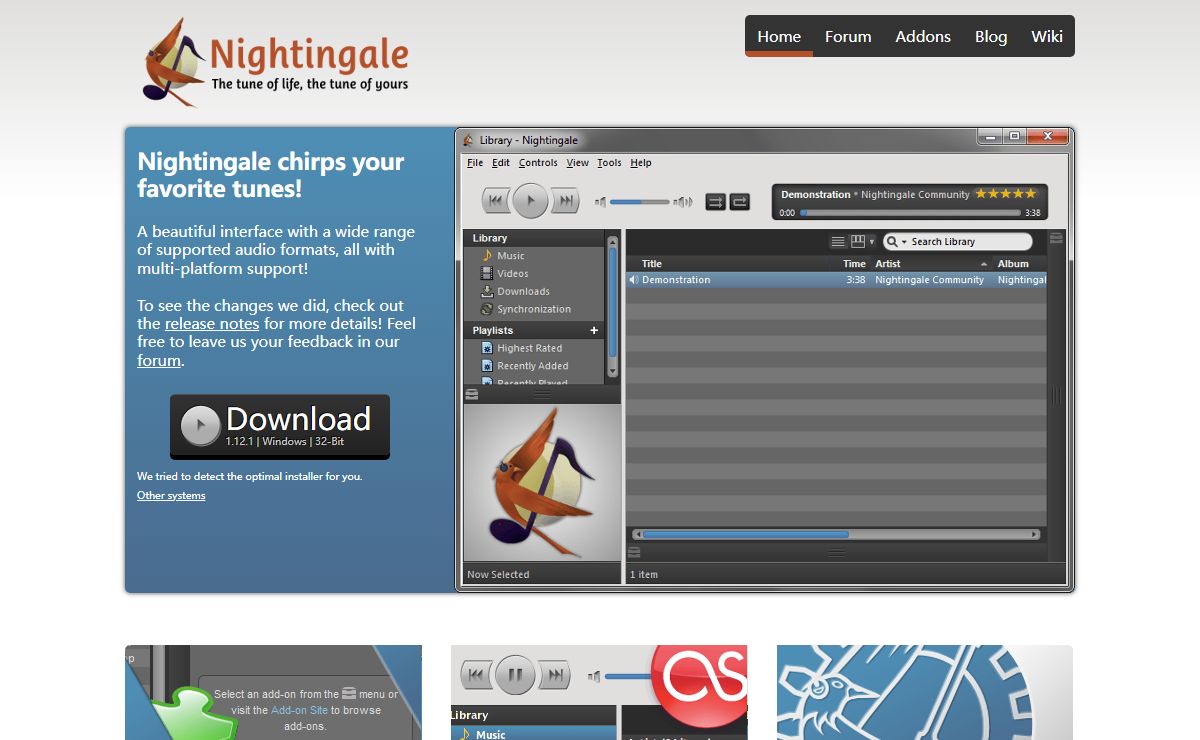Image resolution: width=1200 pixels, height=740 pixels.
Task: Open the Addons tab
Action: tap(923, 36)
